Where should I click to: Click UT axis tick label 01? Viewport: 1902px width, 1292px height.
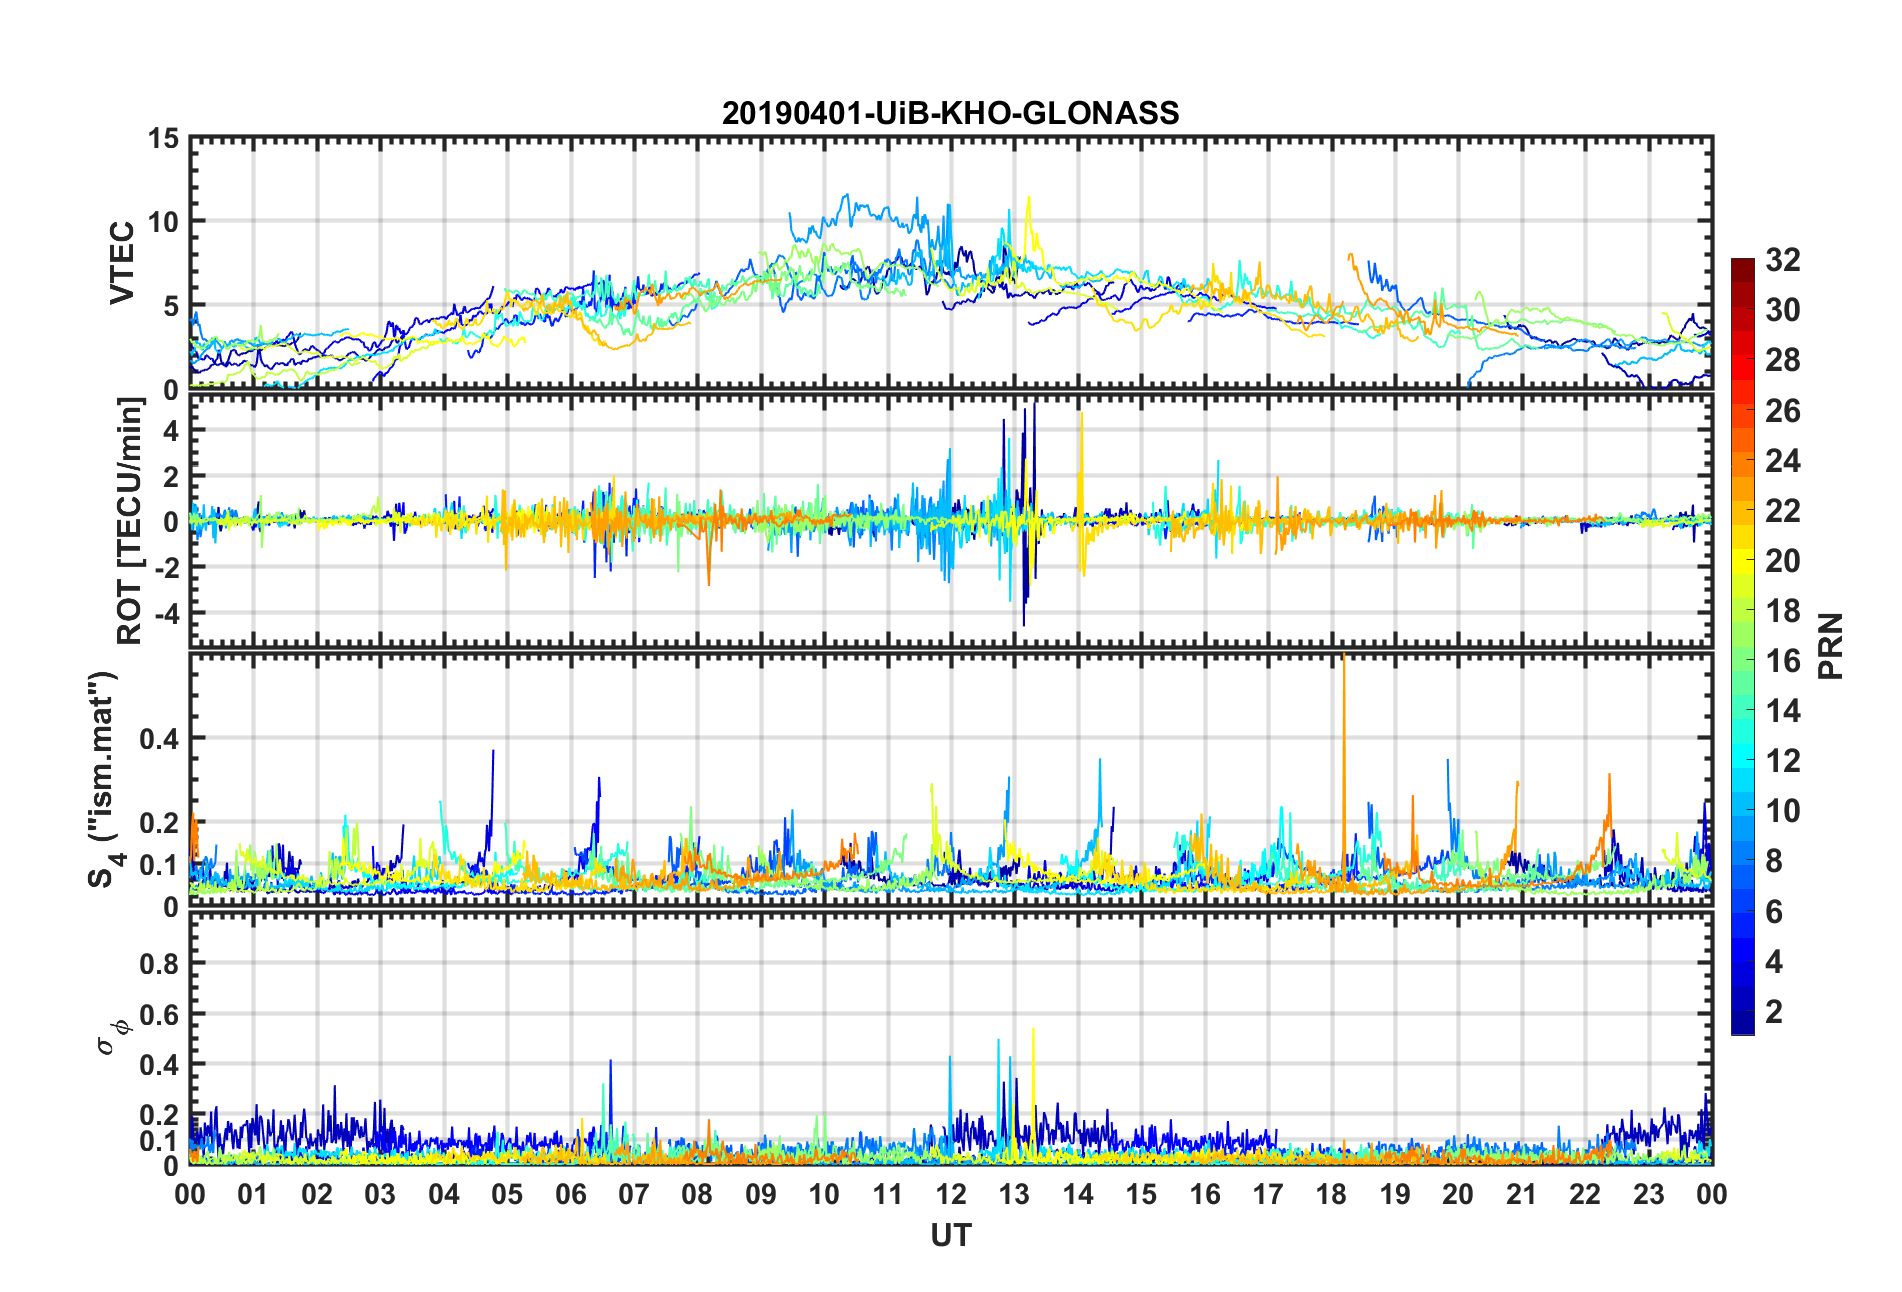[x=253, y=1194]
